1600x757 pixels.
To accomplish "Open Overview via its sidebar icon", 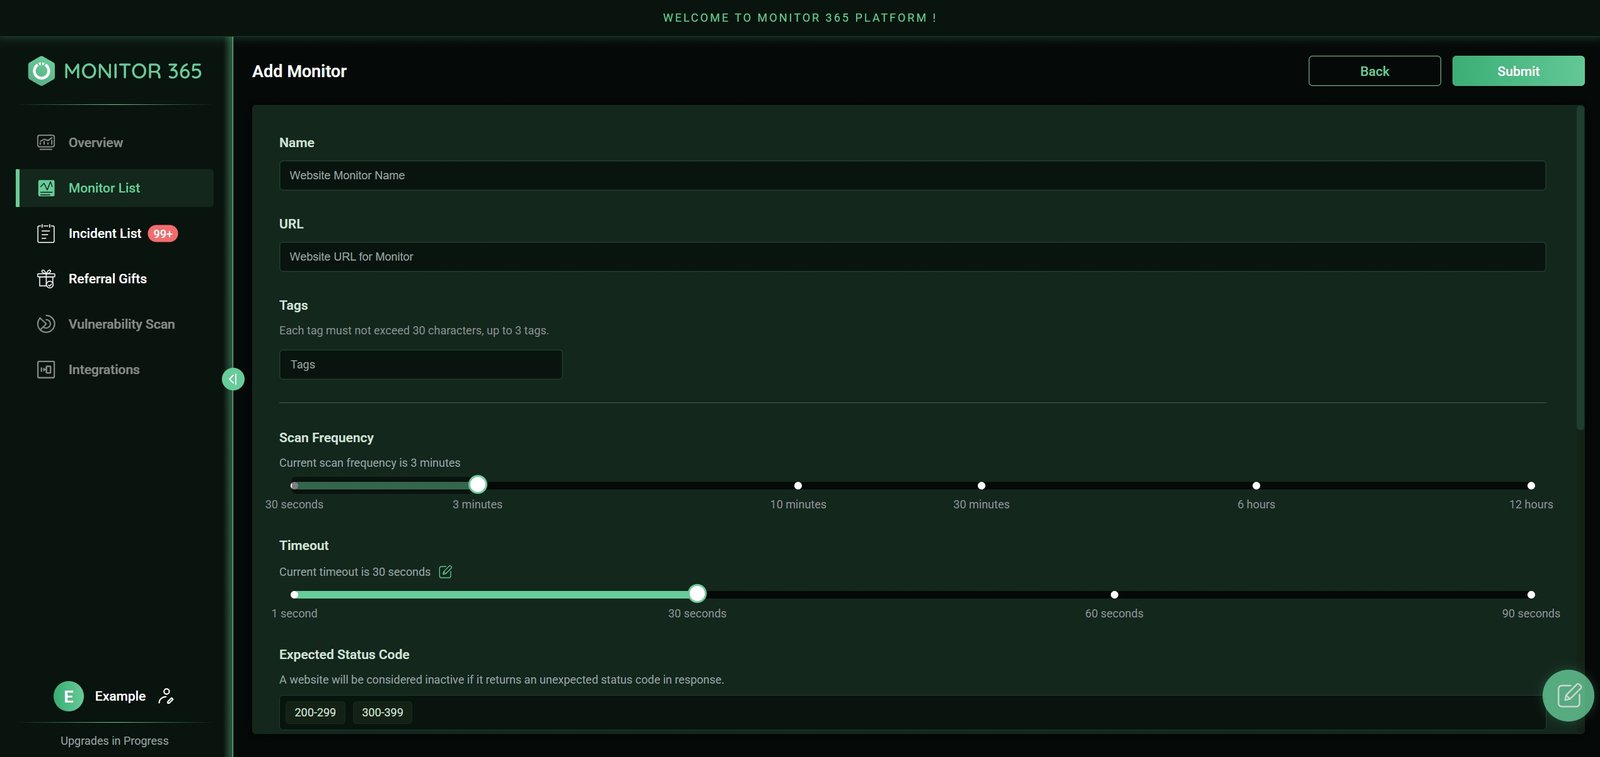I will (x=46, y=142).
